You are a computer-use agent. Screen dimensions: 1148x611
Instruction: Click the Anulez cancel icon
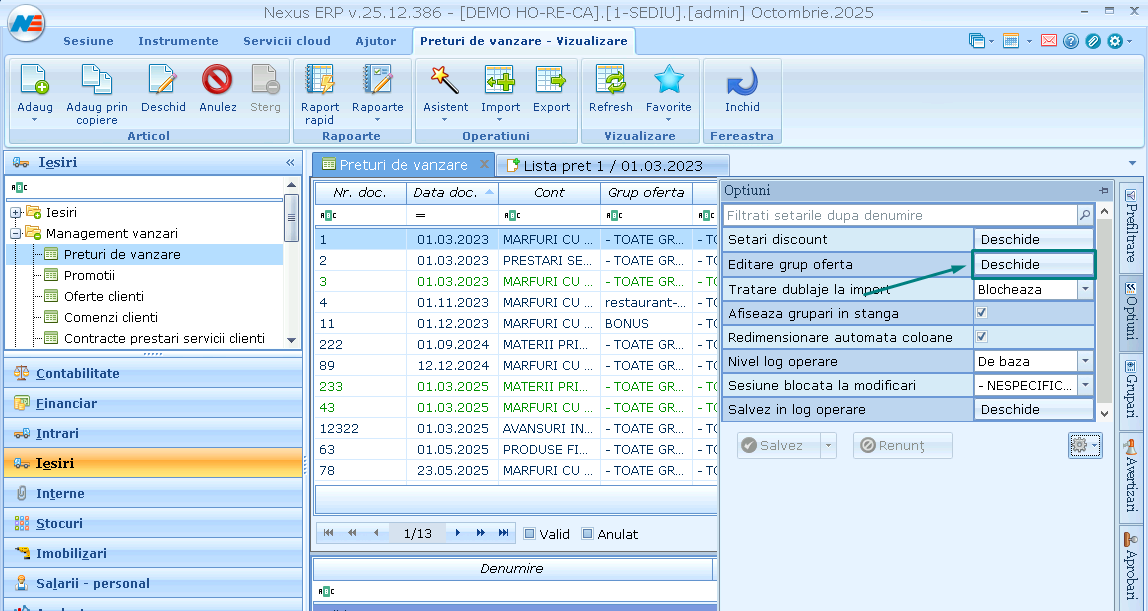(x=217, y=81)
